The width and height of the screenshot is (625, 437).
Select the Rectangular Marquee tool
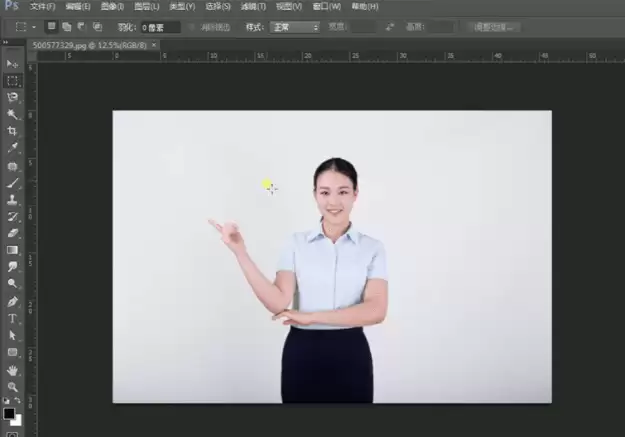12,81
